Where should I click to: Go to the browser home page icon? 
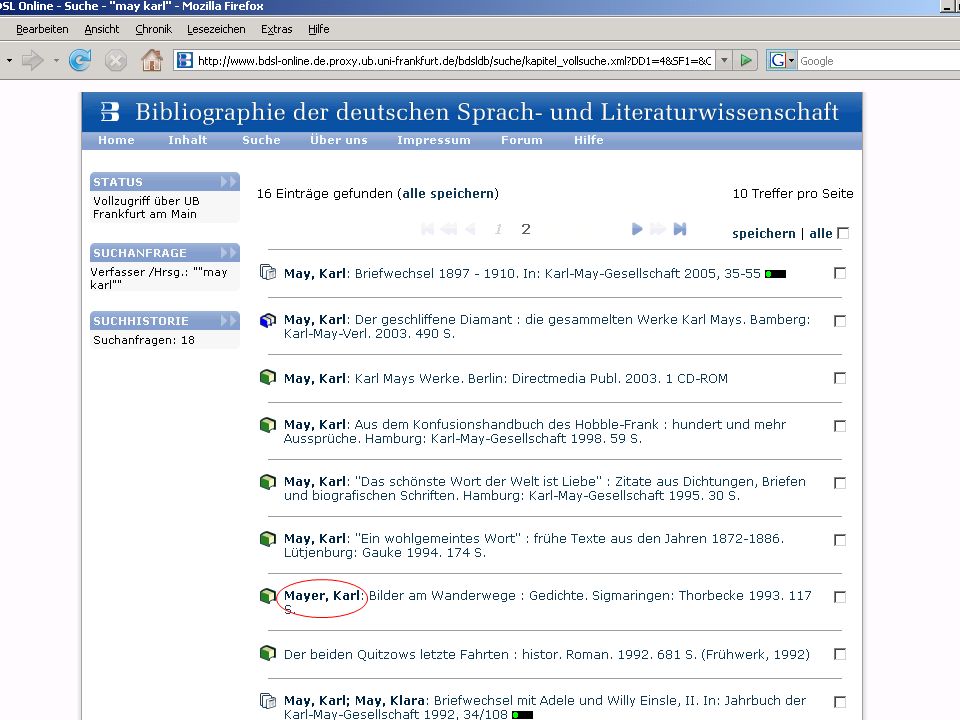(152, 60)
